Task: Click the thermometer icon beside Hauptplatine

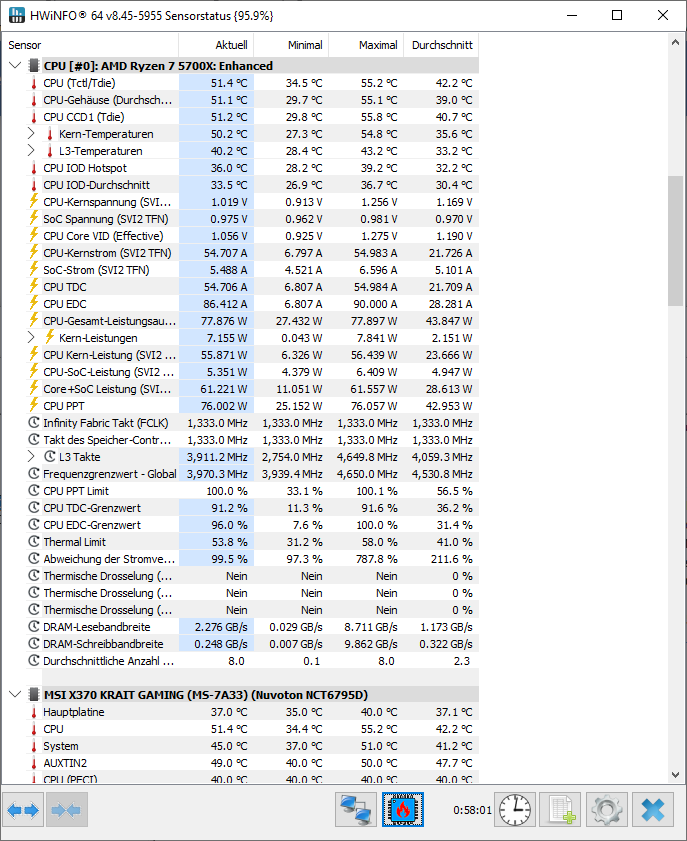Action: coord(34,712)
